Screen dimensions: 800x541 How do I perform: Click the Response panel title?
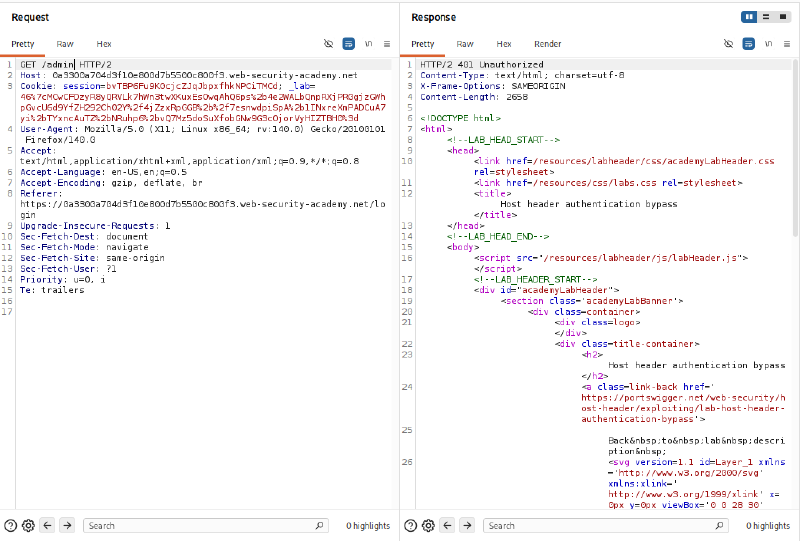[434, 17]
